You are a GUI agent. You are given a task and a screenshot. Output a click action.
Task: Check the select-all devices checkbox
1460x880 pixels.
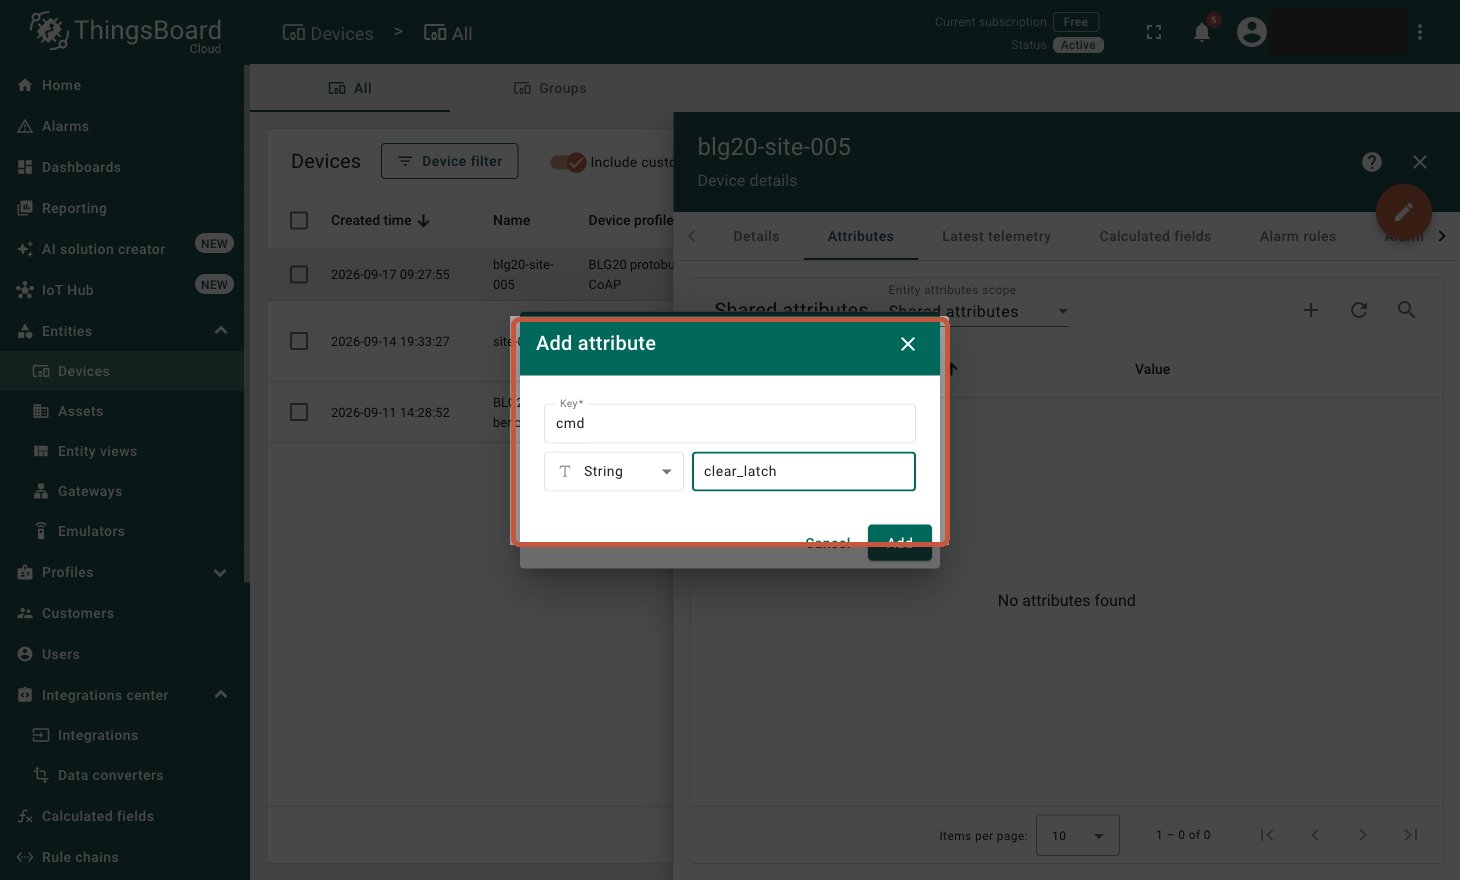pos(299,220)
